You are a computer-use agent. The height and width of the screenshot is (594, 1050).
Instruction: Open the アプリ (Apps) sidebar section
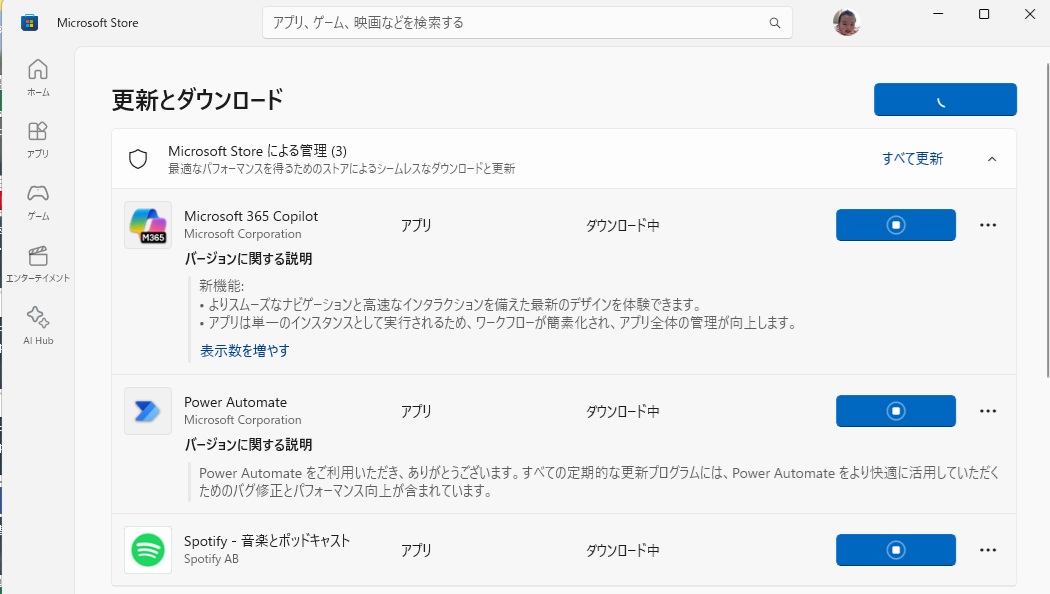click(38, 139)
